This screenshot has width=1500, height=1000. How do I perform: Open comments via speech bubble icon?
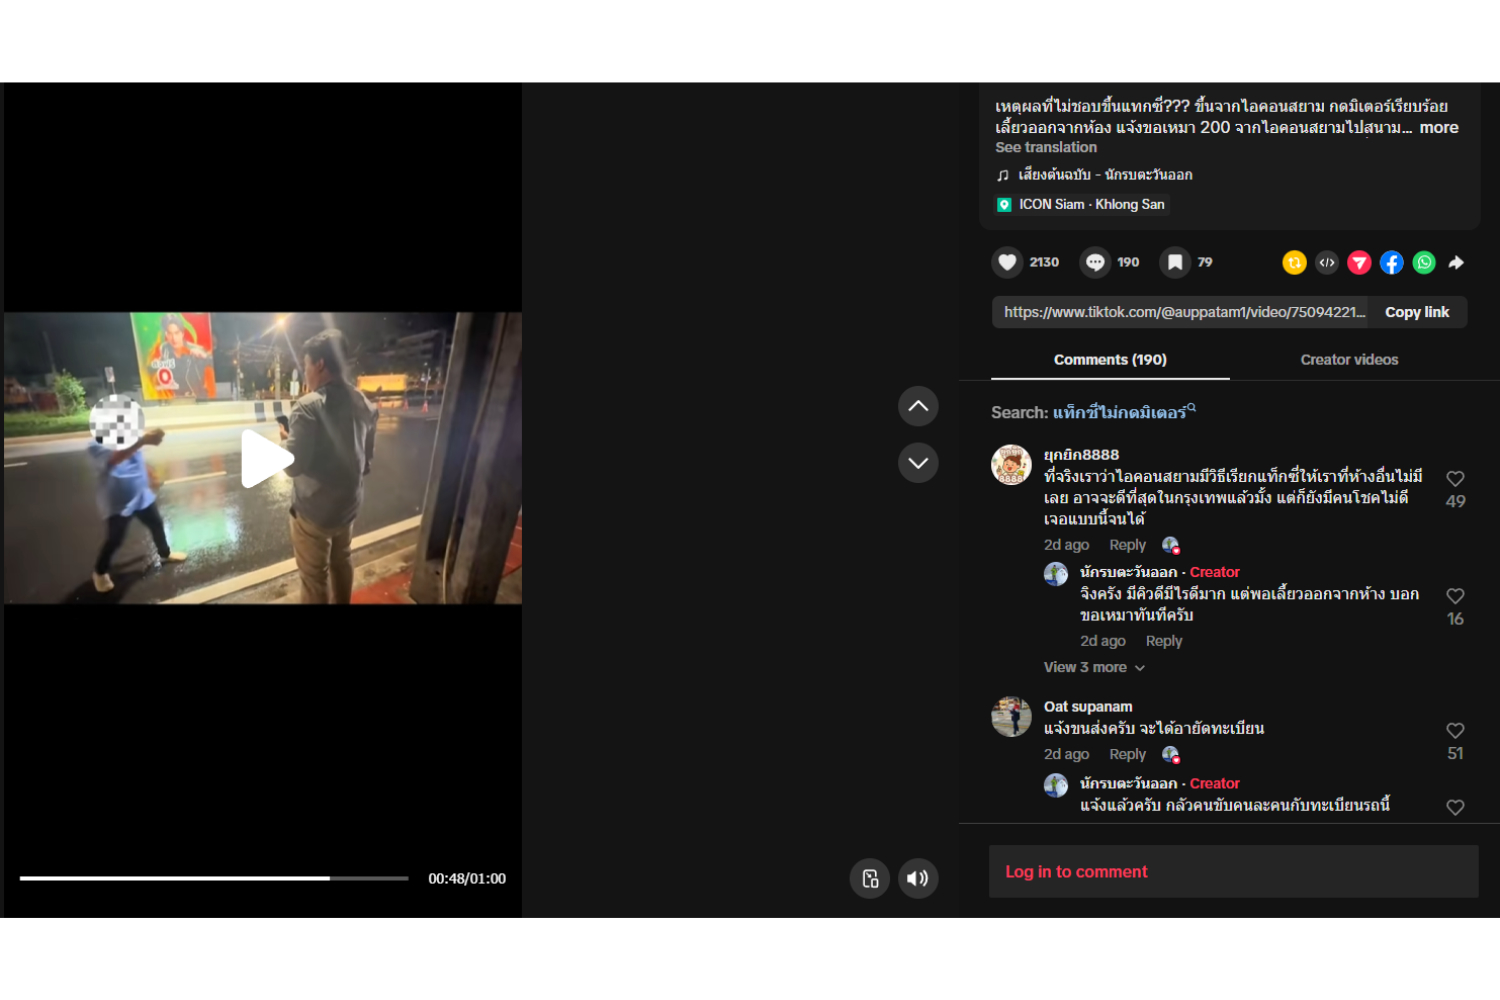tap(1095, 262)
